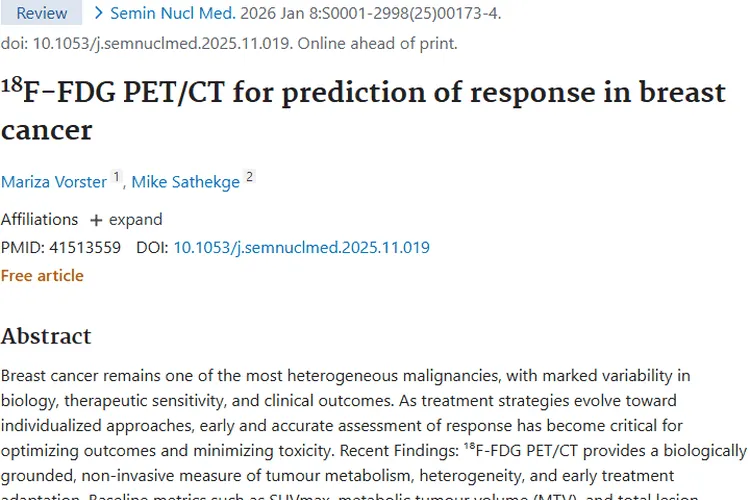
Task: Open author Mike Sathekge's link
Action: click(x=186, y=181)
